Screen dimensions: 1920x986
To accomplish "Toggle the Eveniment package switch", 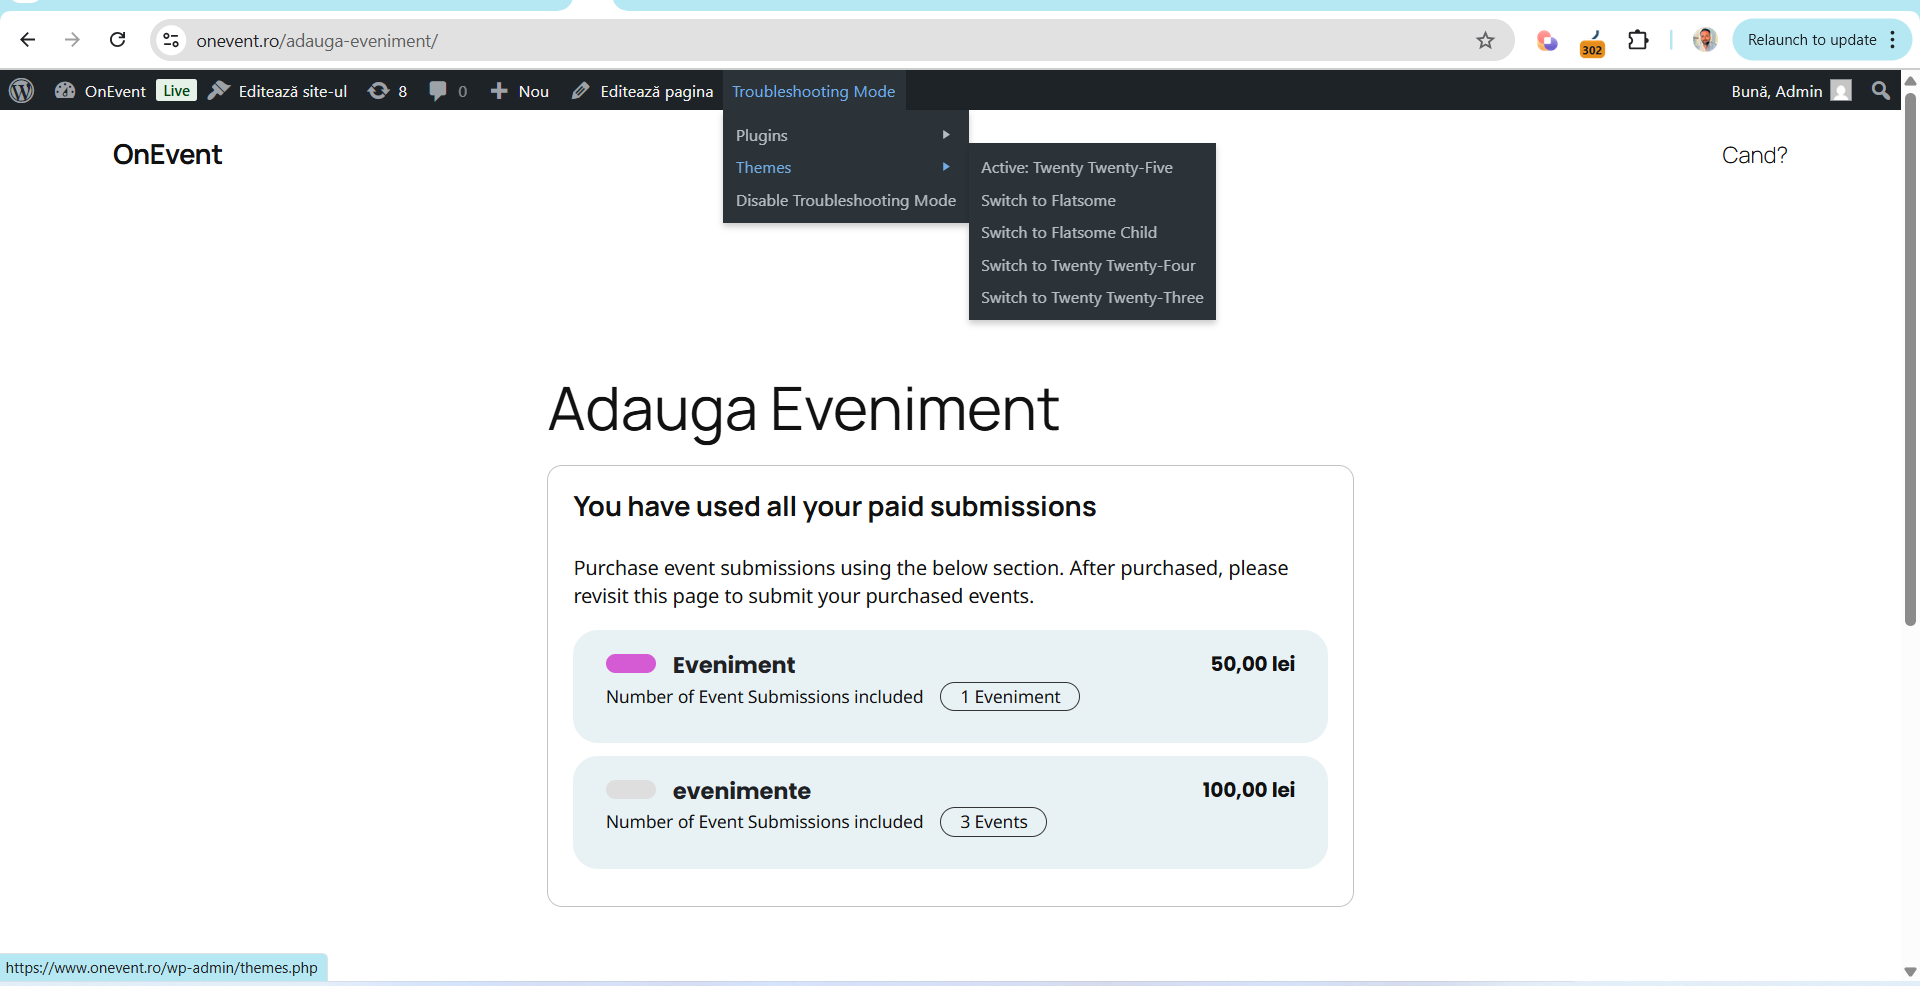I will pos(631,664).
